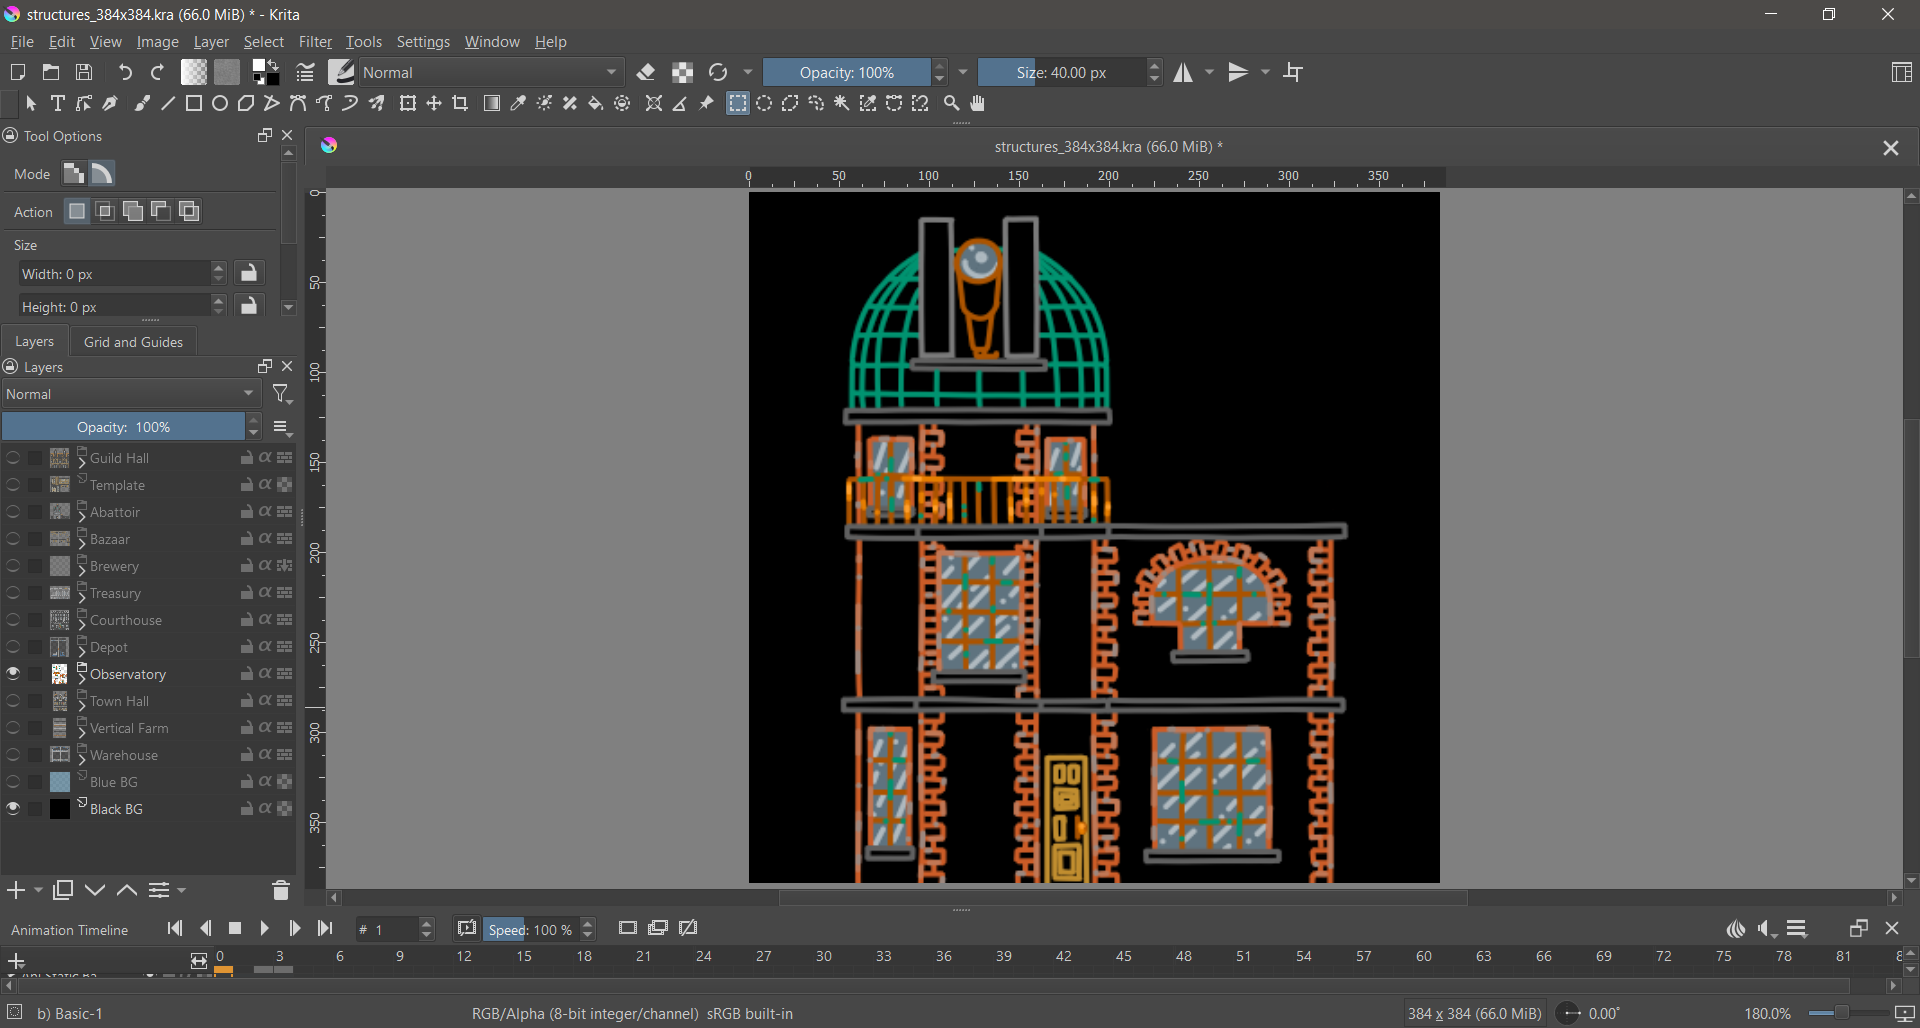Activate the Pan hand tool

(979, 104)
